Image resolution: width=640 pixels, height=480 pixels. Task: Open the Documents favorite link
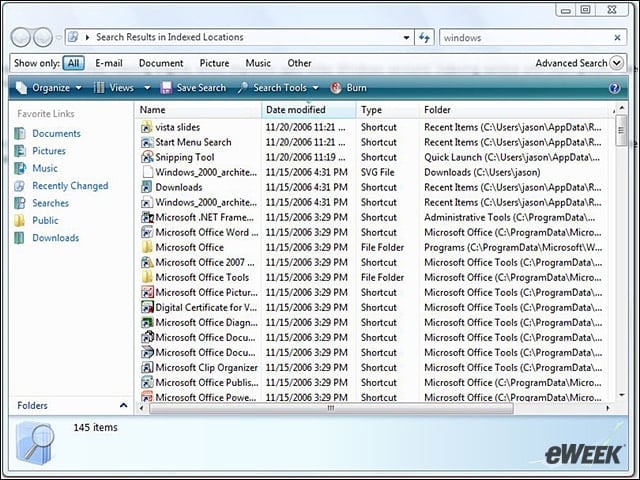56,133
